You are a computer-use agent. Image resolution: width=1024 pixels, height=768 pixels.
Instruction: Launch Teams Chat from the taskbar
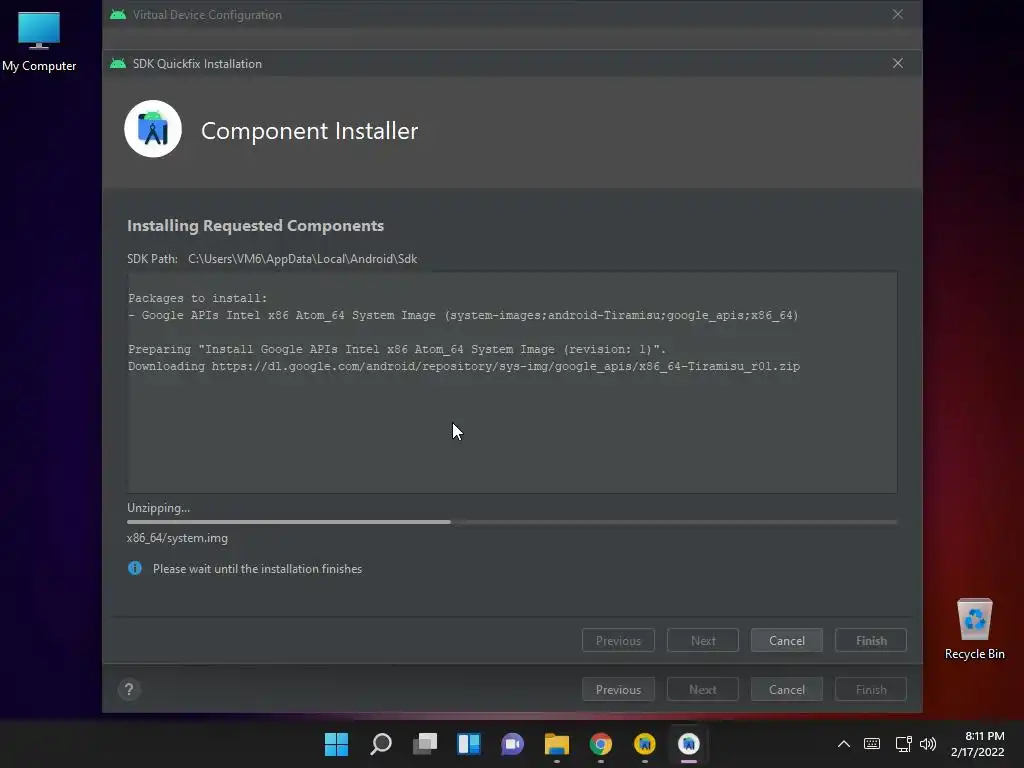coord(513,744)
